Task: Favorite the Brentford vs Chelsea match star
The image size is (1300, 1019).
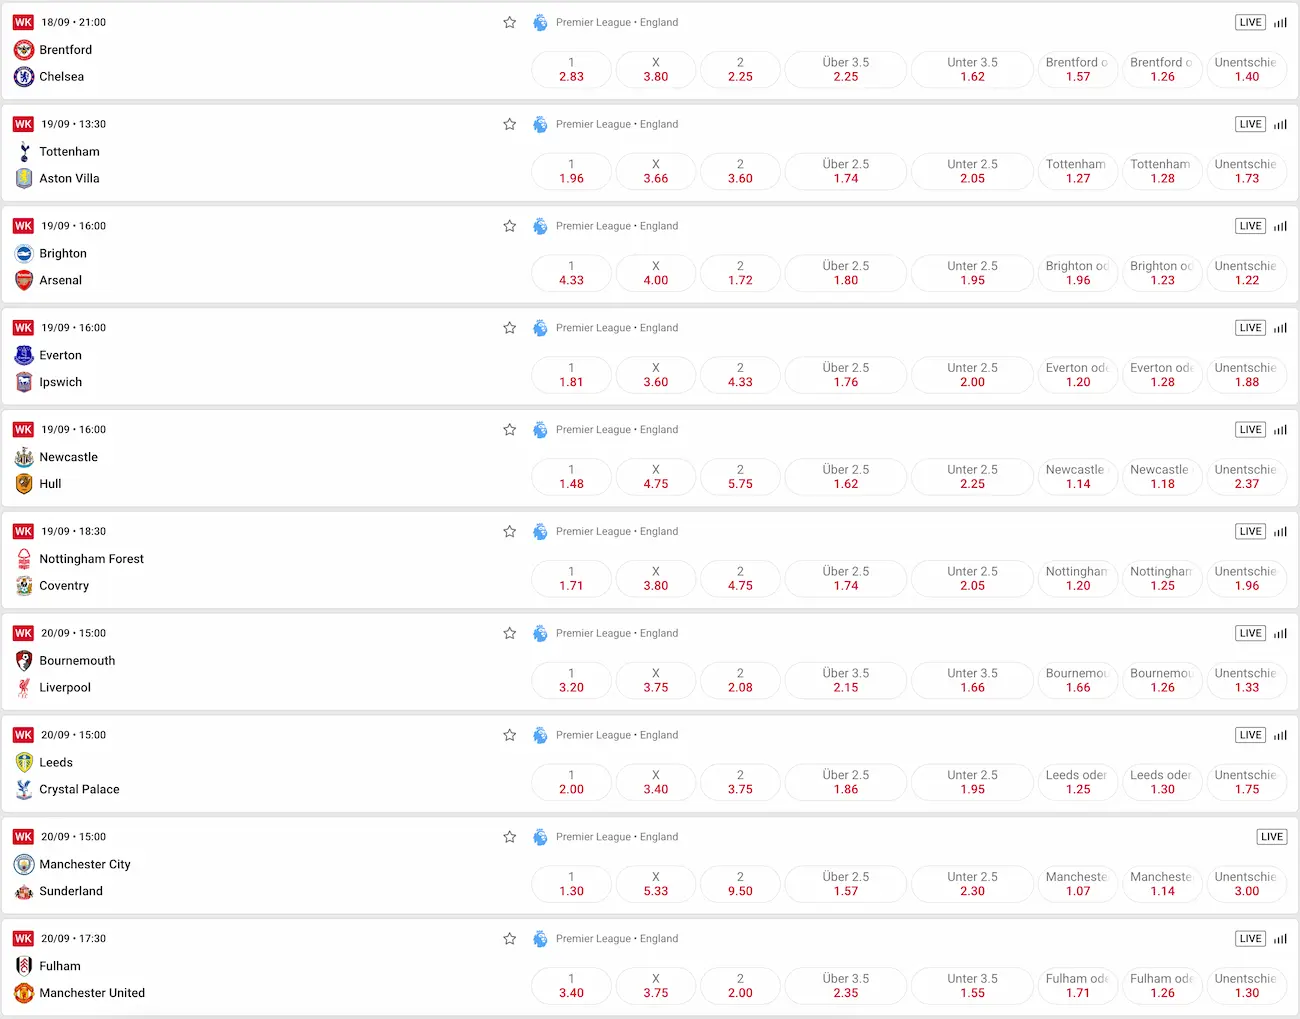Action: pyautogui.click(x=509, y=22)
